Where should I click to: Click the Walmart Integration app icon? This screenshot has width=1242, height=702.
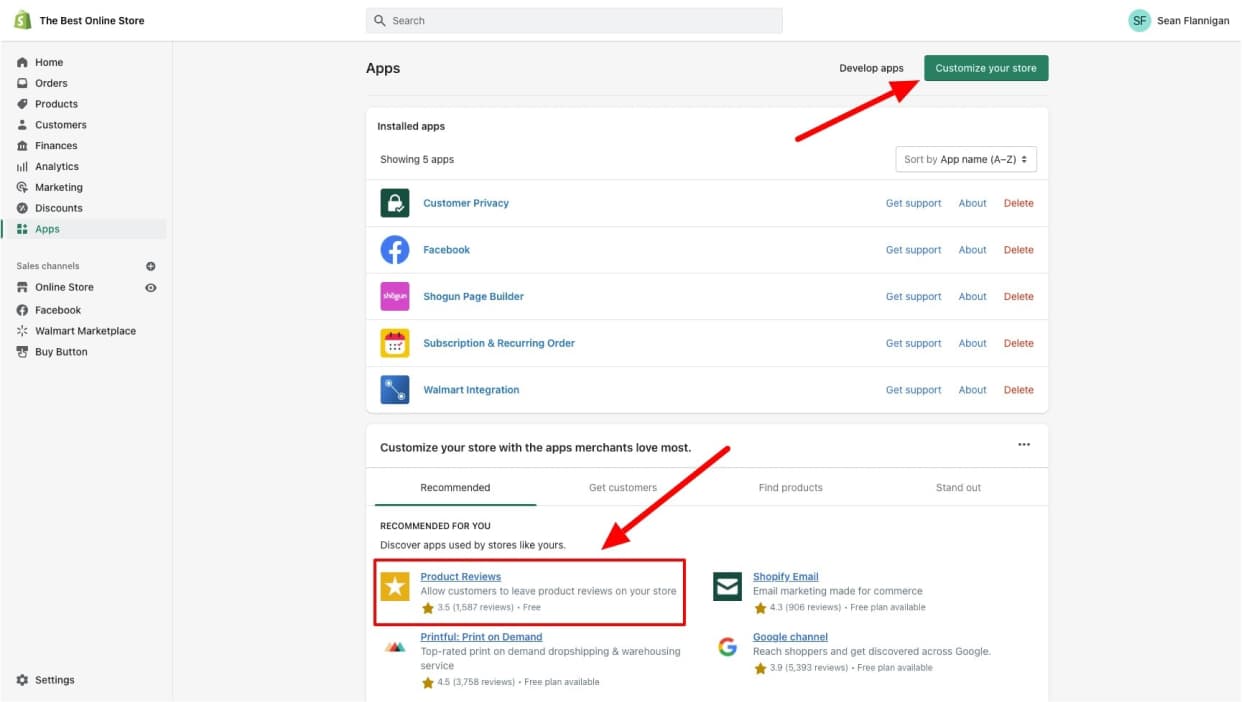[395, 390]
